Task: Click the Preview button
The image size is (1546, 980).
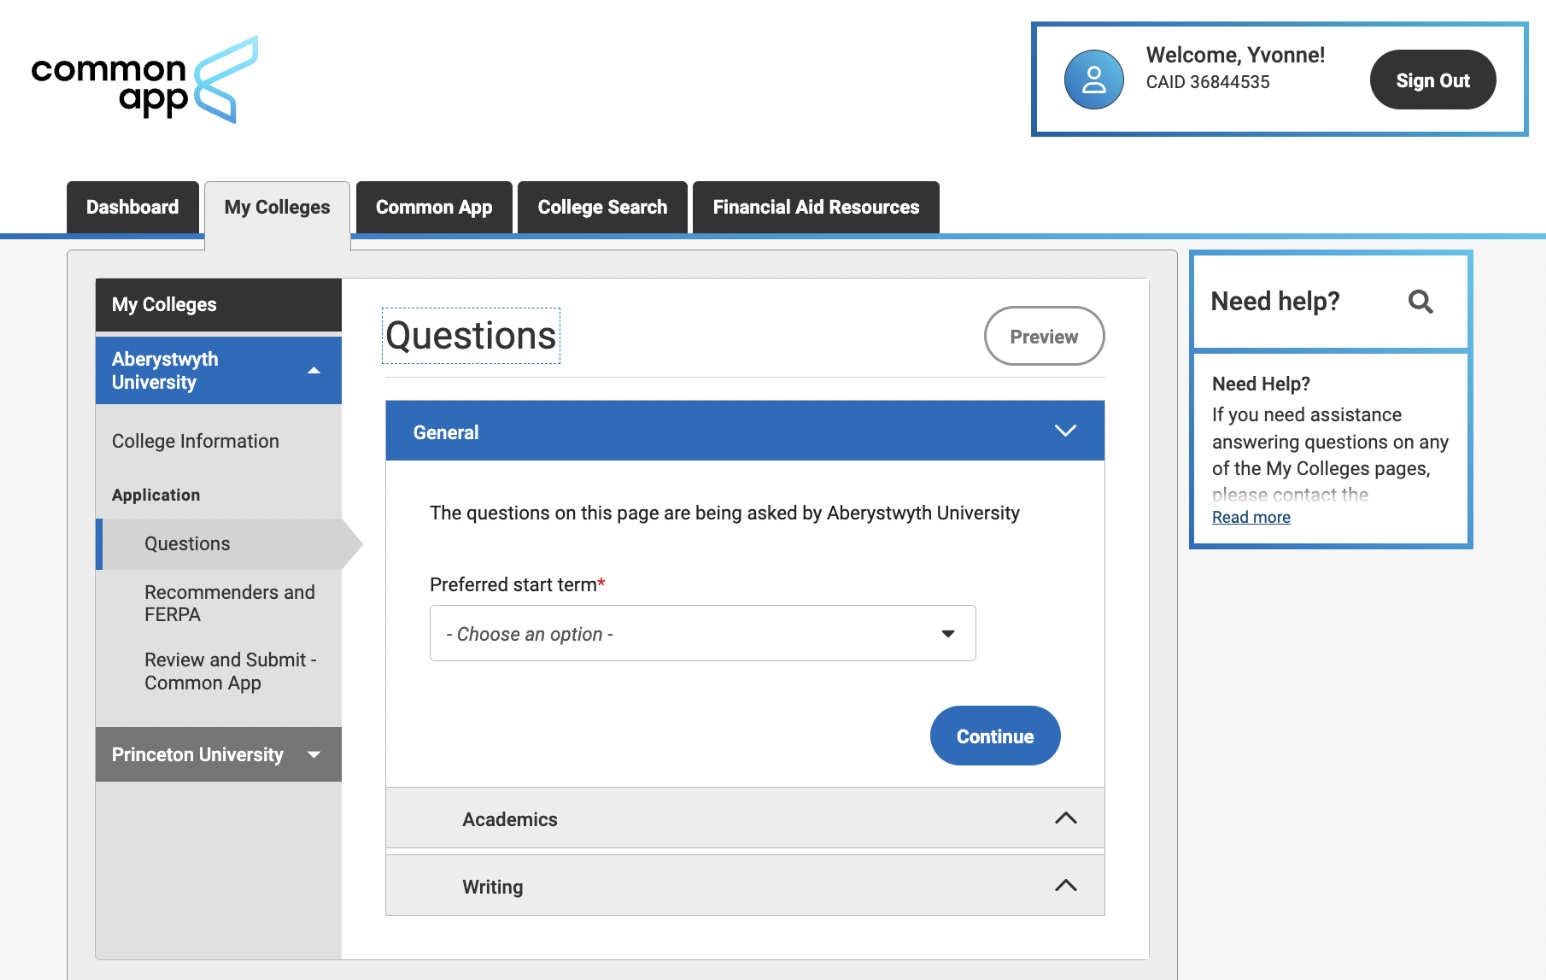Action: coord(1044,336)
